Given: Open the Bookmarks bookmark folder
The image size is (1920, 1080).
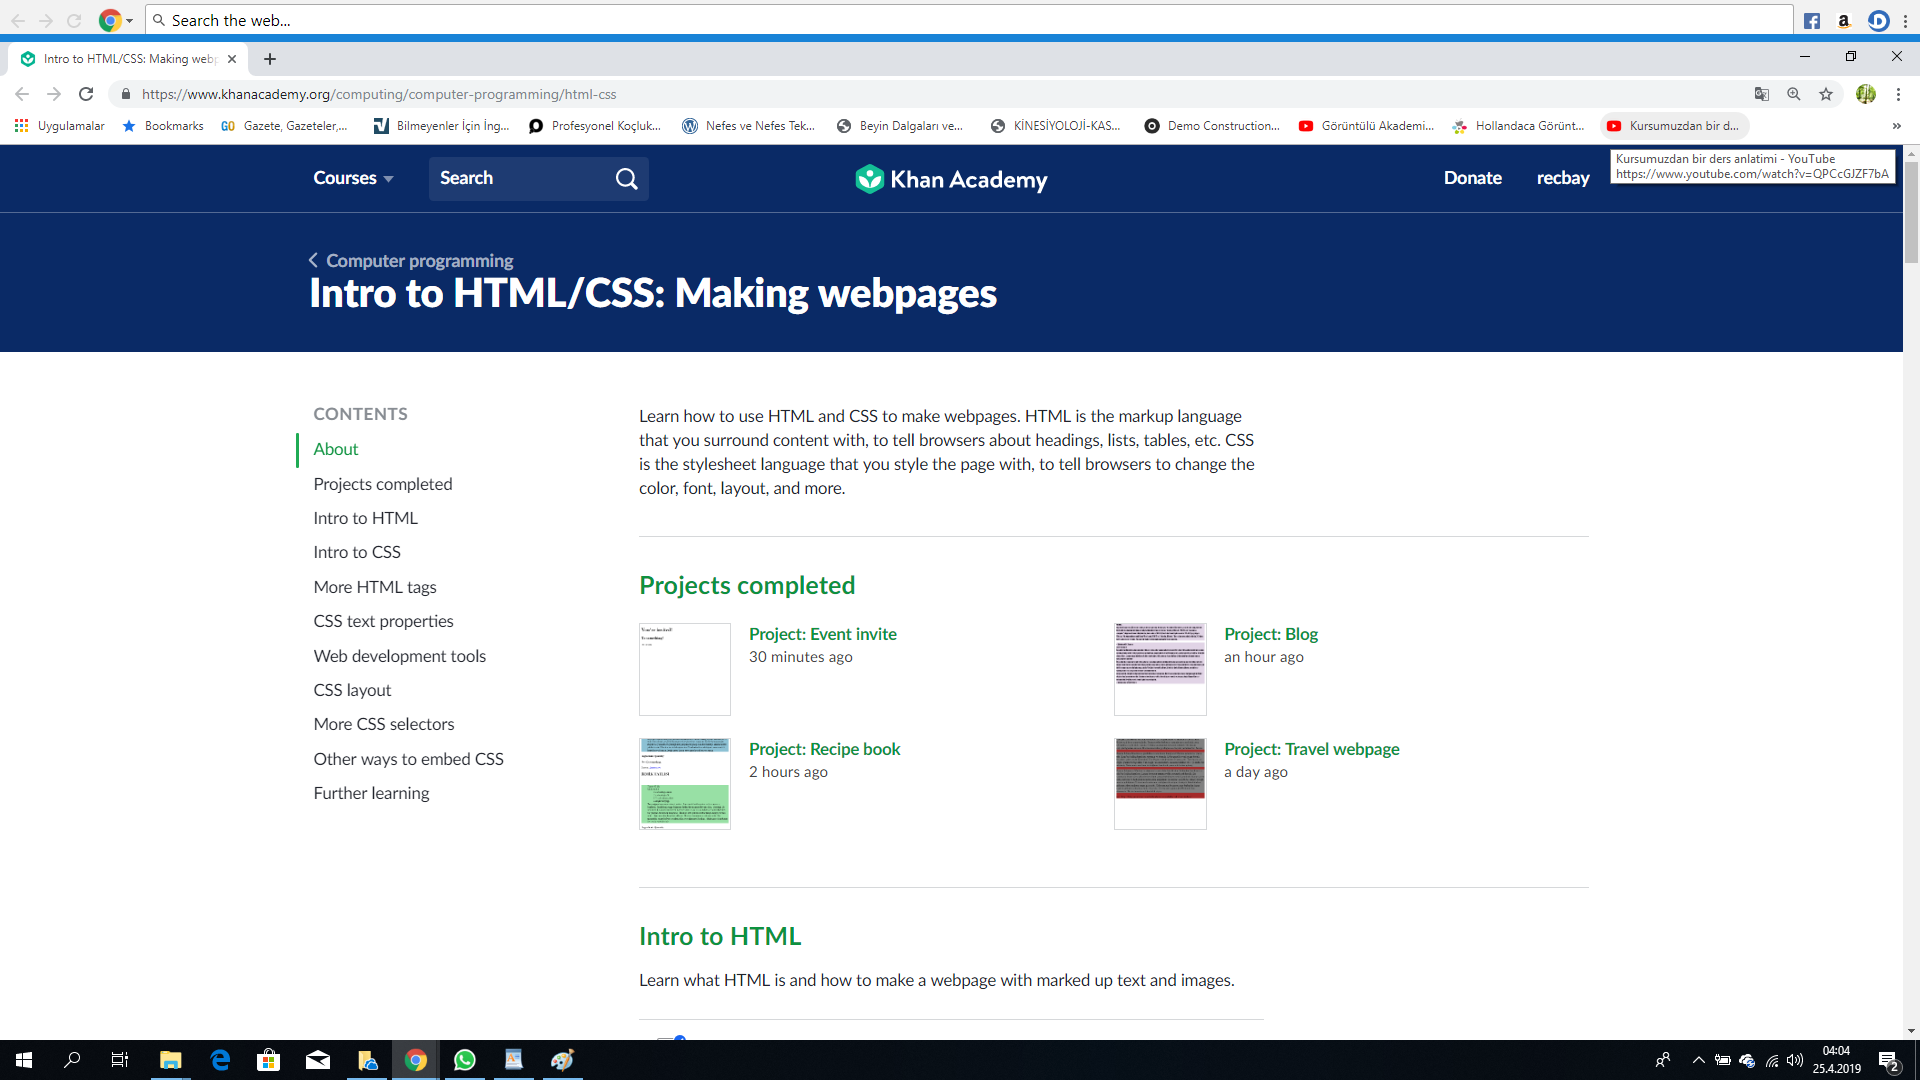Looking at the screenshot, I should pos(163,126).
